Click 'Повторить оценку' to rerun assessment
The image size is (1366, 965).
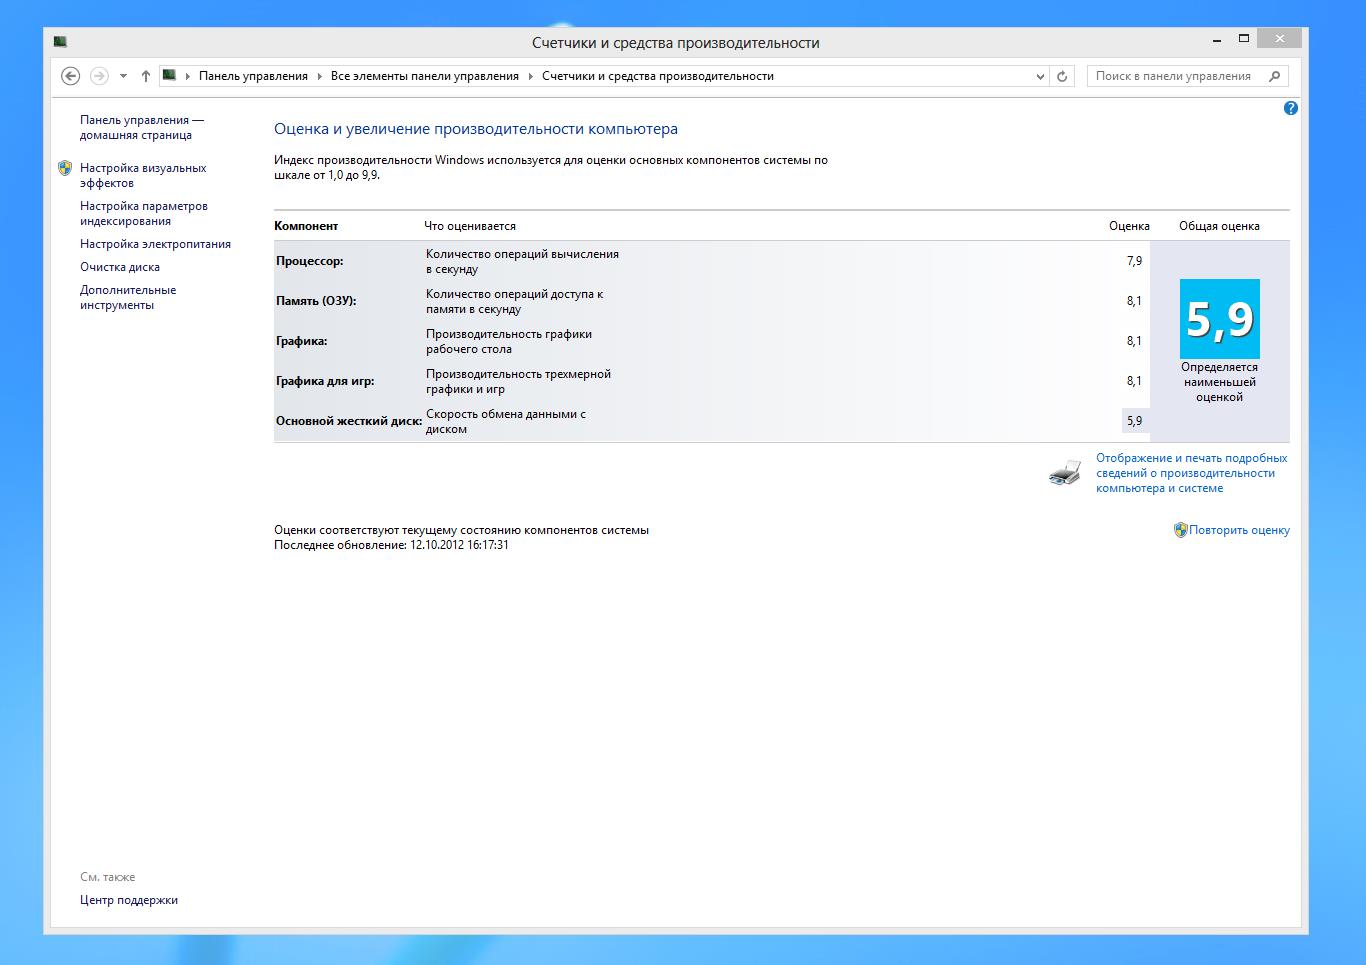(1239, 530)
